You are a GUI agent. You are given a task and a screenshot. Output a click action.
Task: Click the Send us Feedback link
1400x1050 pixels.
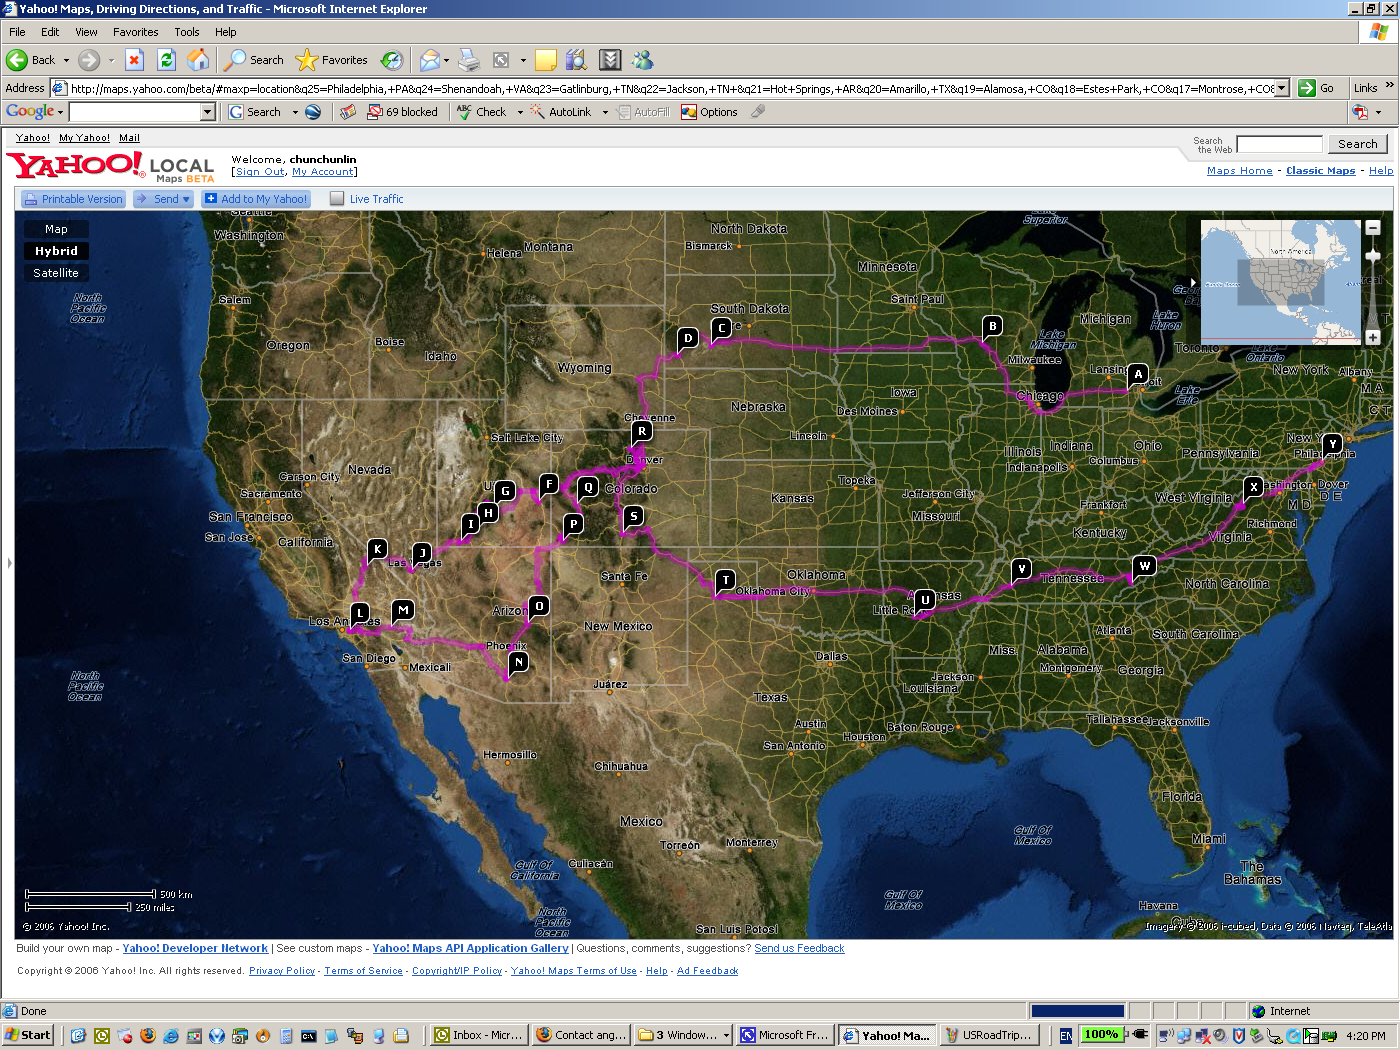(x=799, y=948)
